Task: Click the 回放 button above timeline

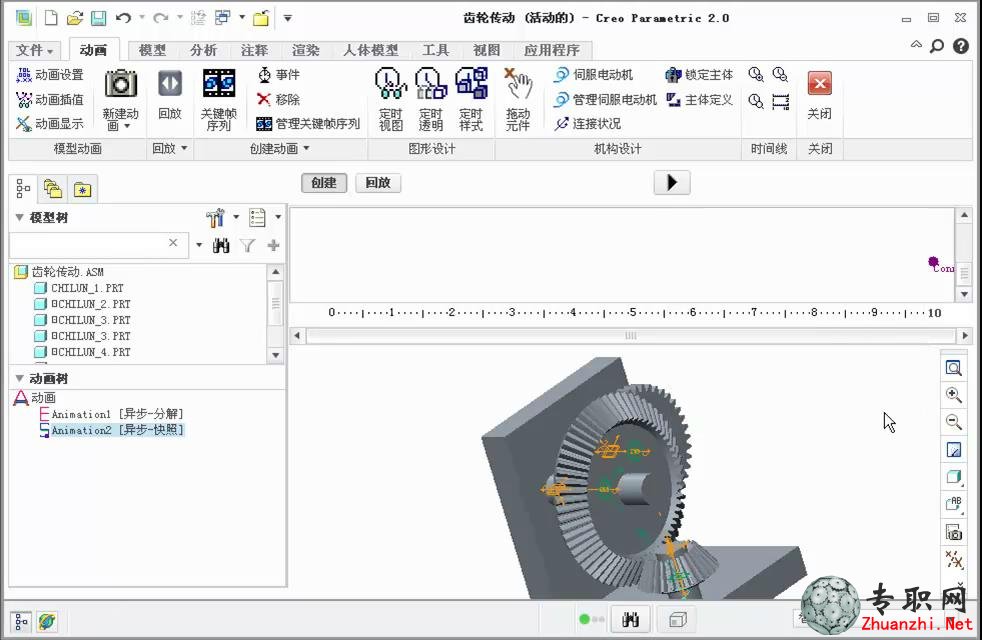Action: pyautogui.click(x=378, y=183)
